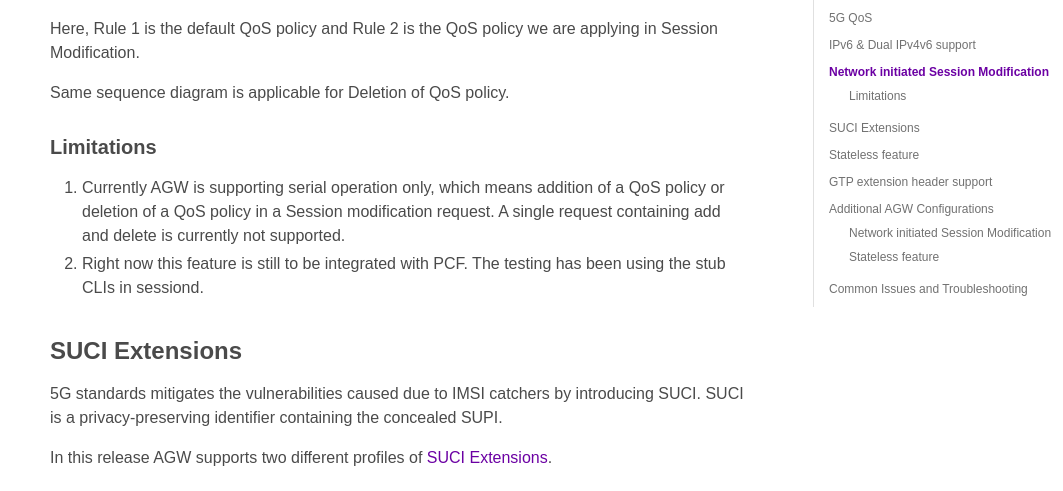Select Network initiated Session Modification under Additional AGW Configurations
This screenshot has width=1063, height=491.
(x=949, y=233)
